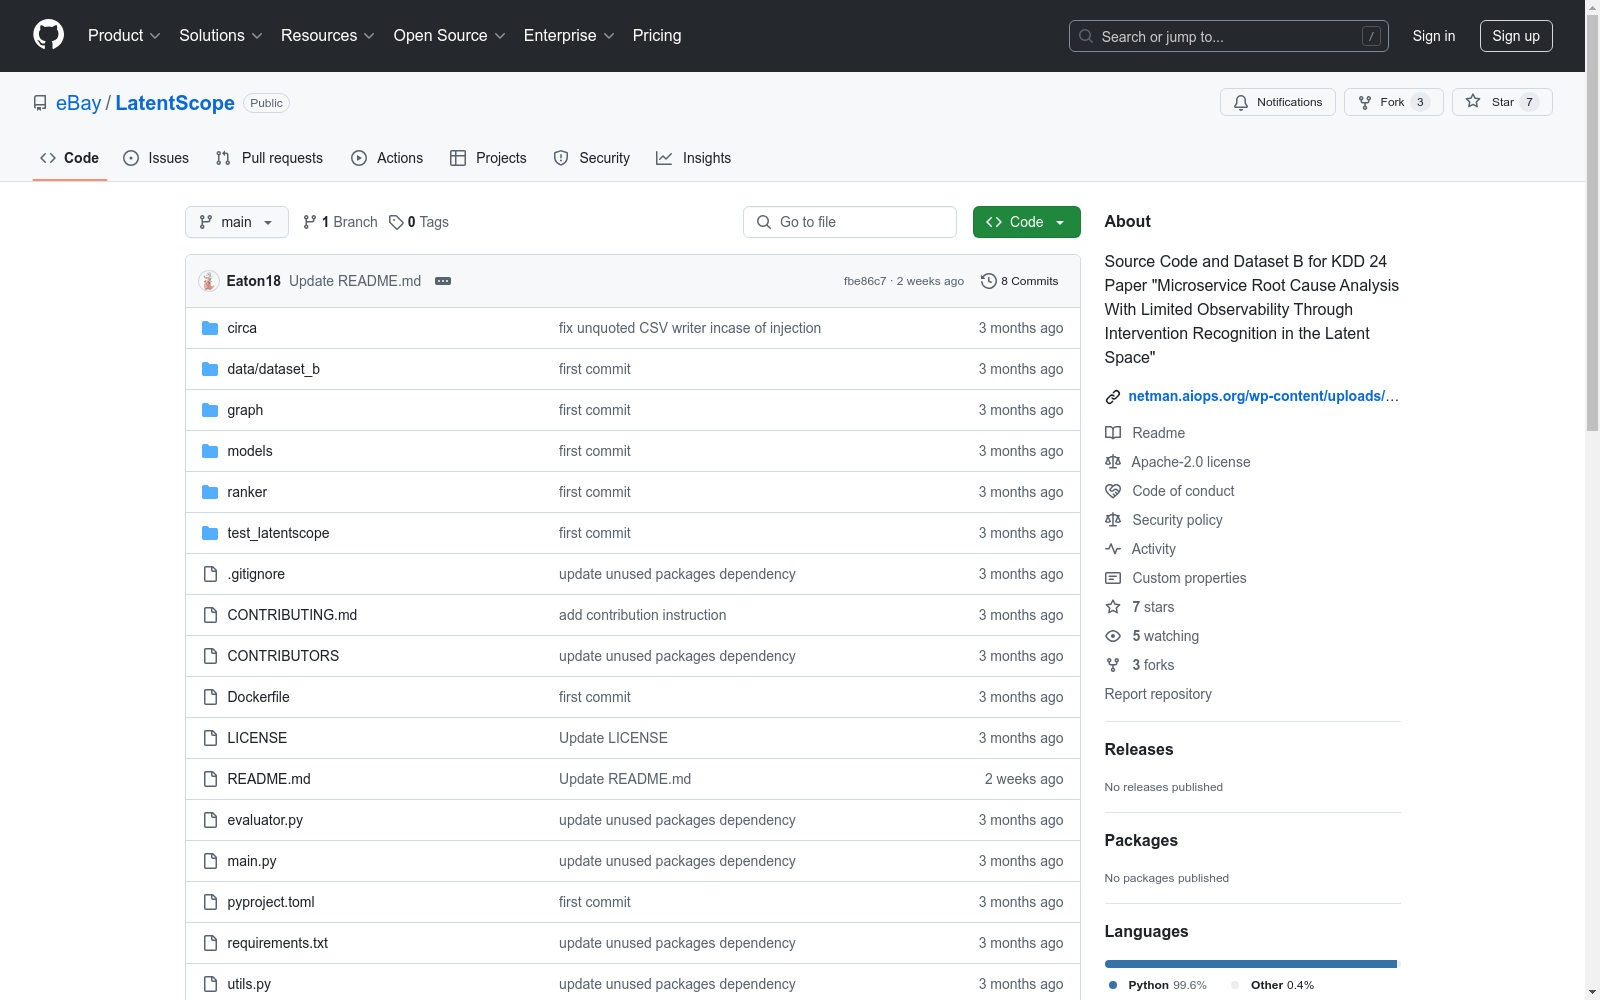This screenshot has height=1000, width=1600.
Task: Open the utils.py file
Action: (249, 984)
